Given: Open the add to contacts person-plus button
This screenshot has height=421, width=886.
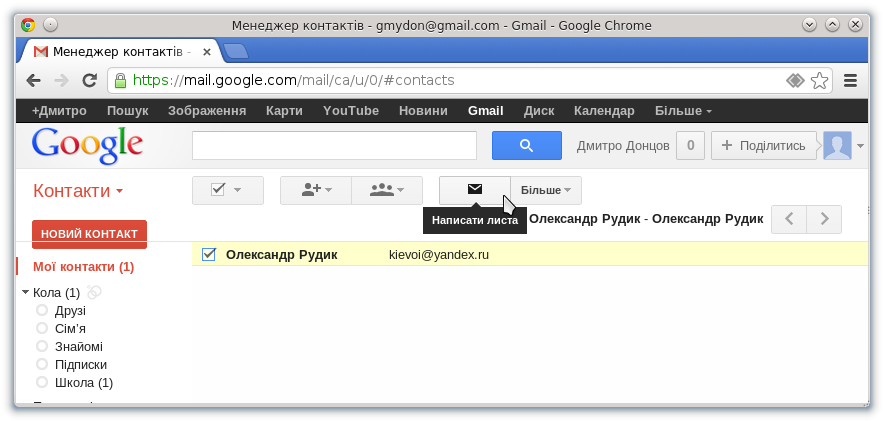Looking at the screenshot, I should pos(316,190).
